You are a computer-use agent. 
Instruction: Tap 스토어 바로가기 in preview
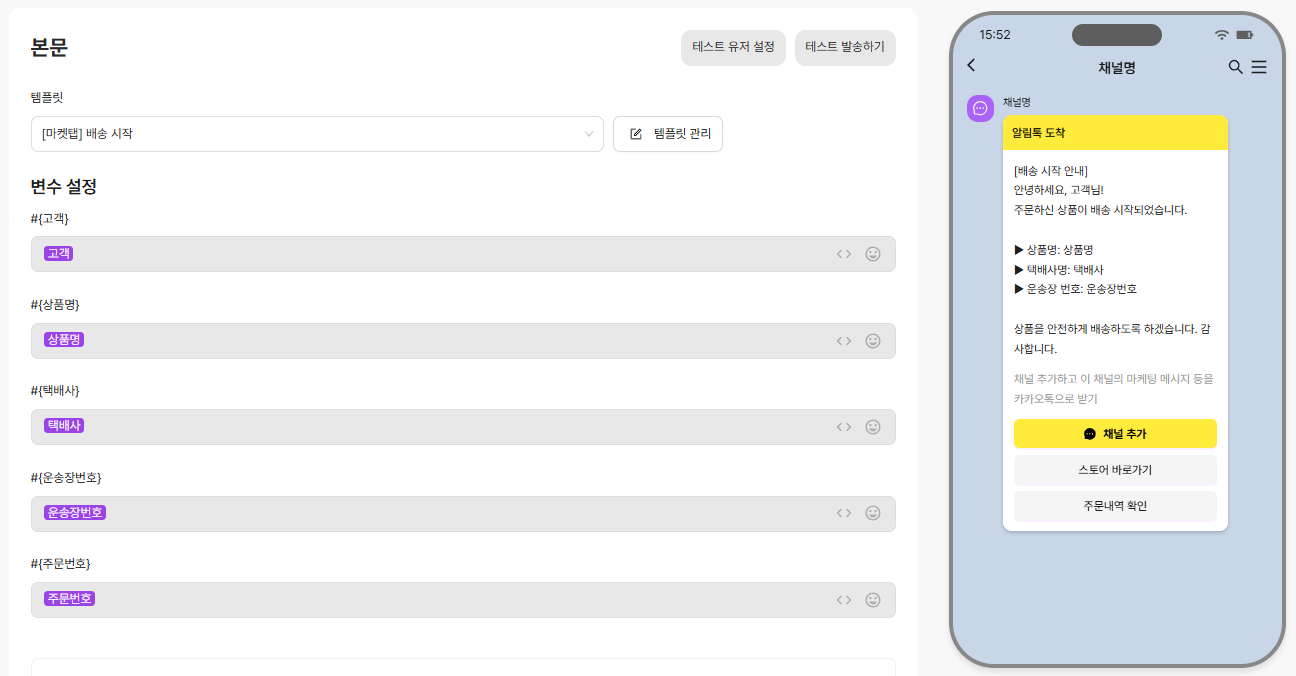coord(1115,470)
